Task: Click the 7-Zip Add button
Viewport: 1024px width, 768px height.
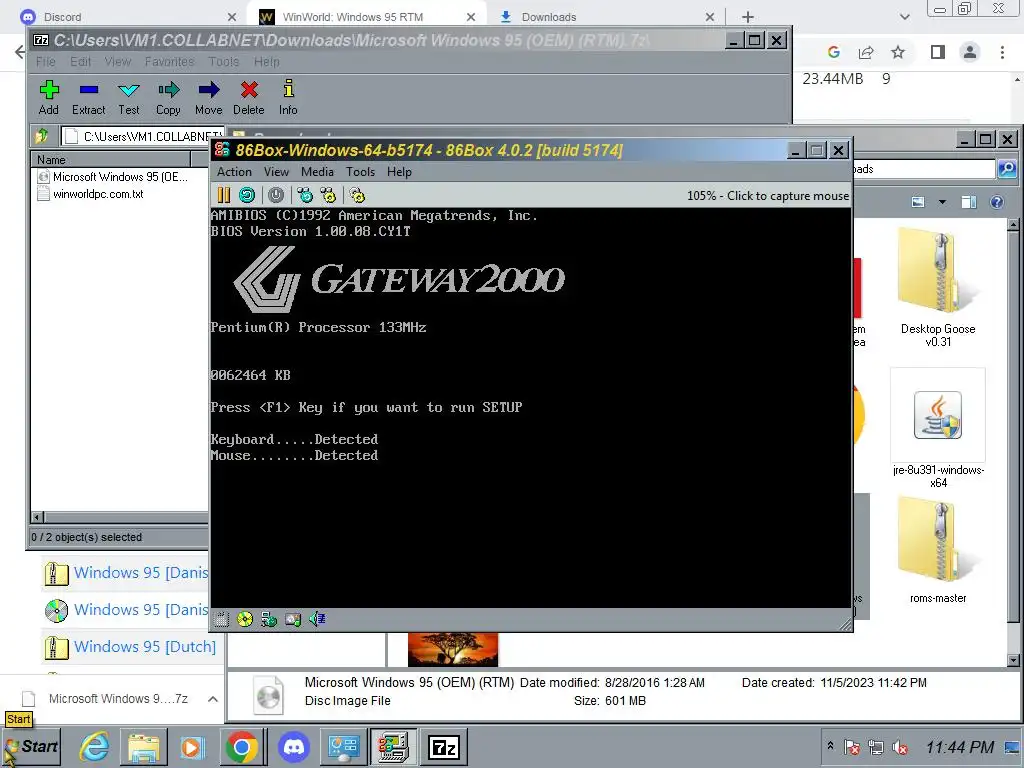Action: tap(49, 98)
